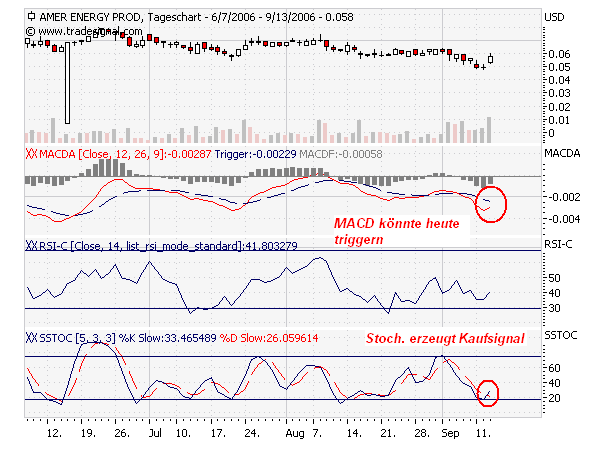The image size is (600, 450).
Task: Click the USD currency label
Action: pos(554,17)
